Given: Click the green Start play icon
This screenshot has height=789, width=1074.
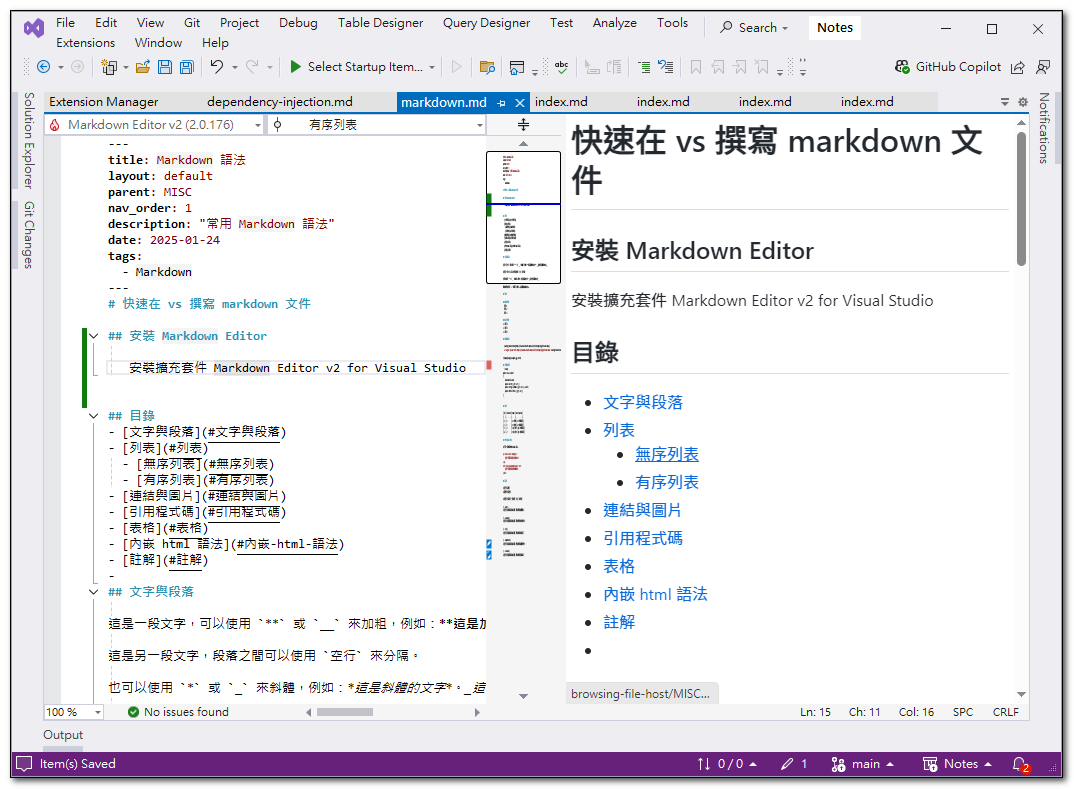Looking at the screenshot, I should [x=295, y=66].
